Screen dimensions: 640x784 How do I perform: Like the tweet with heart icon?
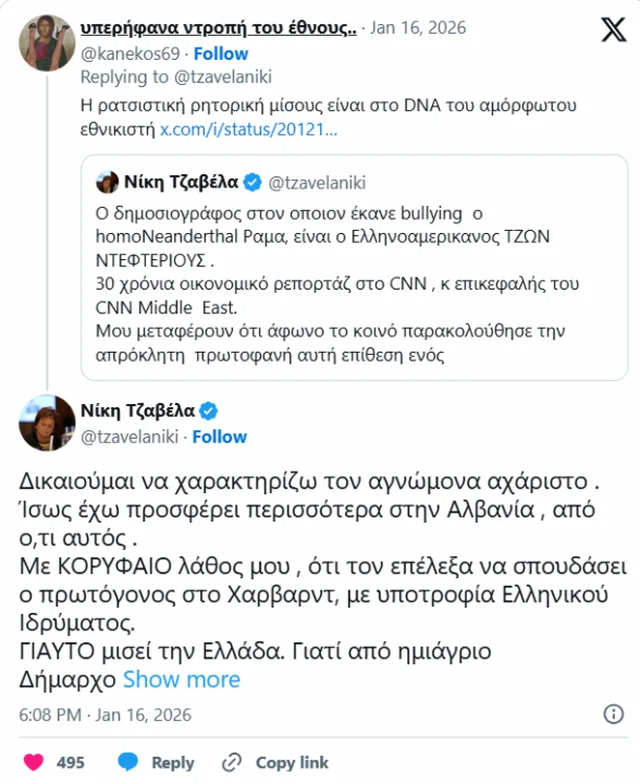[x=34, y=762]
